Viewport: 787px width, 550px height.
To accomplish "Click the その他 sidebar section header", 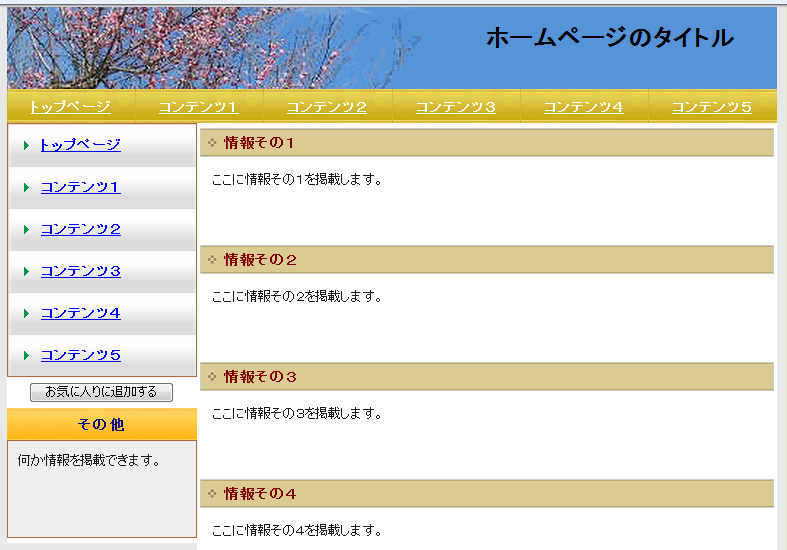I will (x=101, y=425).
